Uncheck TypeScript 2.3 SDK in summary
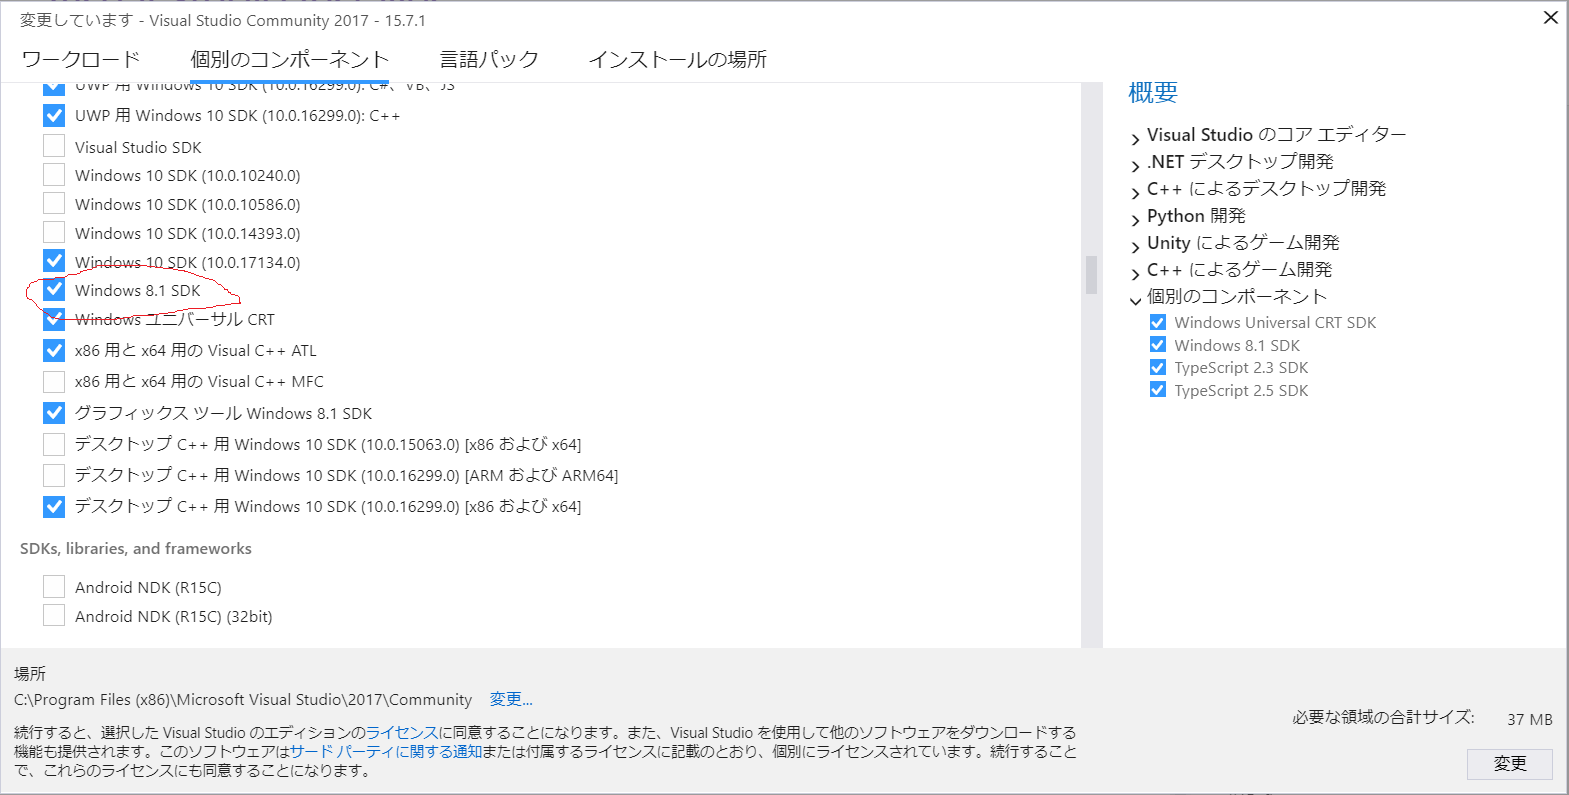1569x795 pixels. tap(1158, 367)
